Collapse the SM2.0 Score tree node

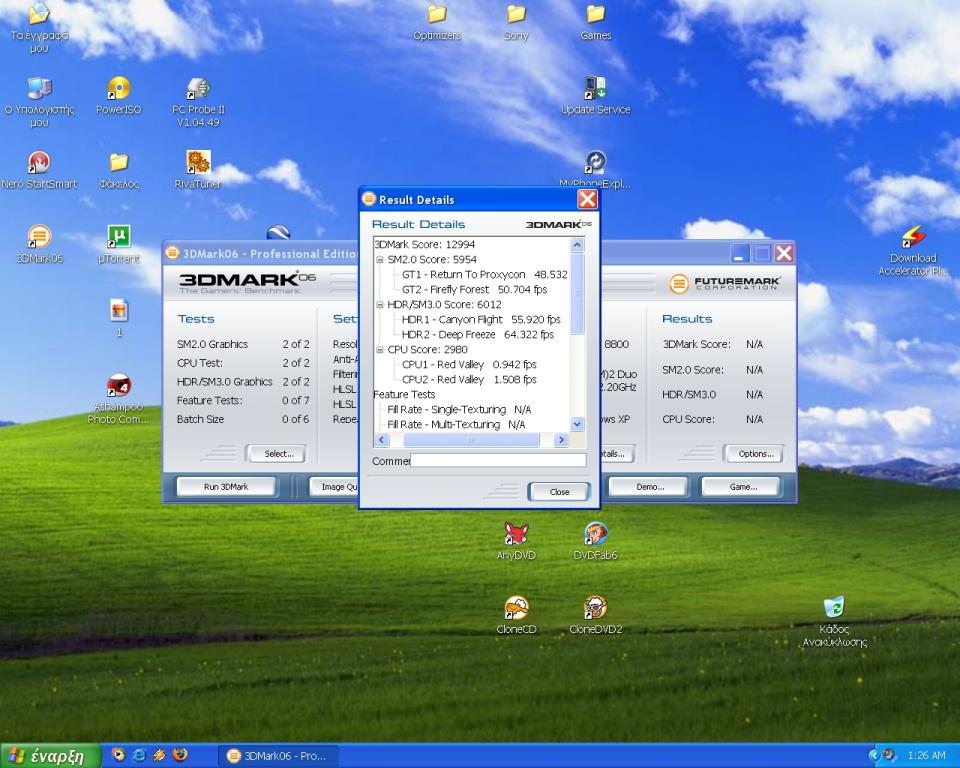[380, 260]
